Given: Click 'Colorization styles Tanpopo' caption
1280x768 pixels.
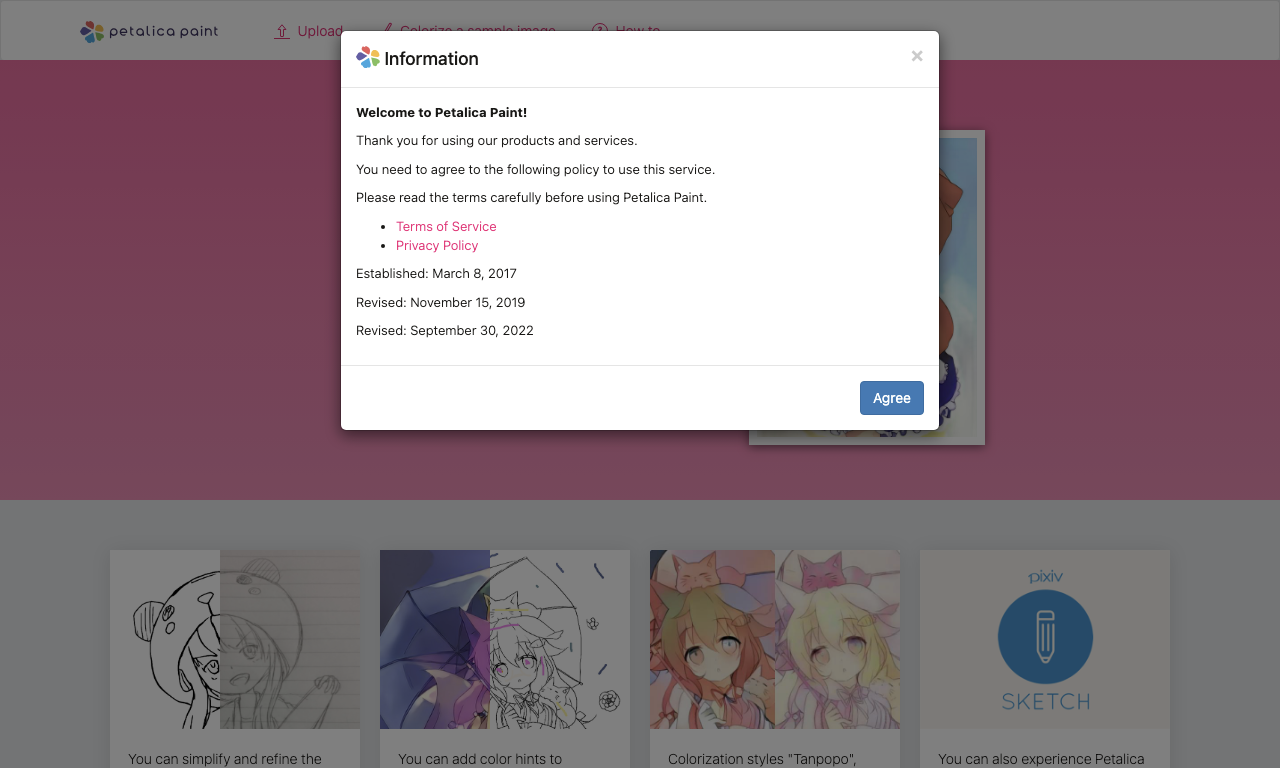Looking at the screenshot, I should 762,759.
